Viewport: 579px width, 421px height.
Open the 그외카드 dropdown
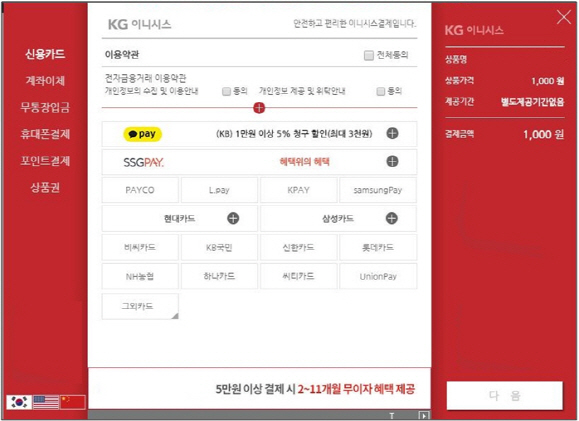coord(140,306)
